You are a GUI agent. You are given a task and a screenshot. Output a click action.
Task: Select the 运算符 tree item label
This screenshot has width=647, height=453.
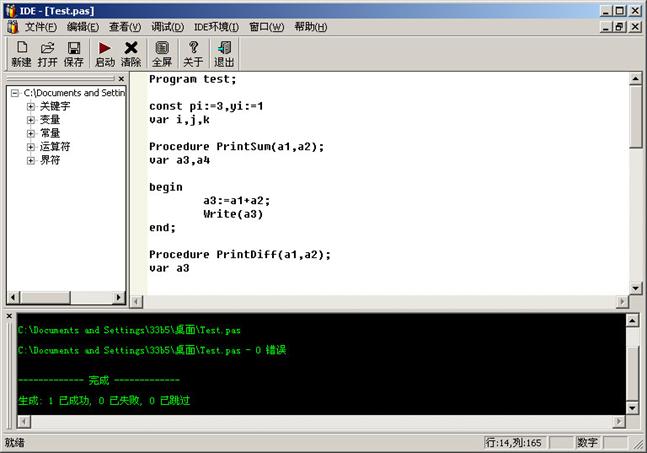click(55, 146)
